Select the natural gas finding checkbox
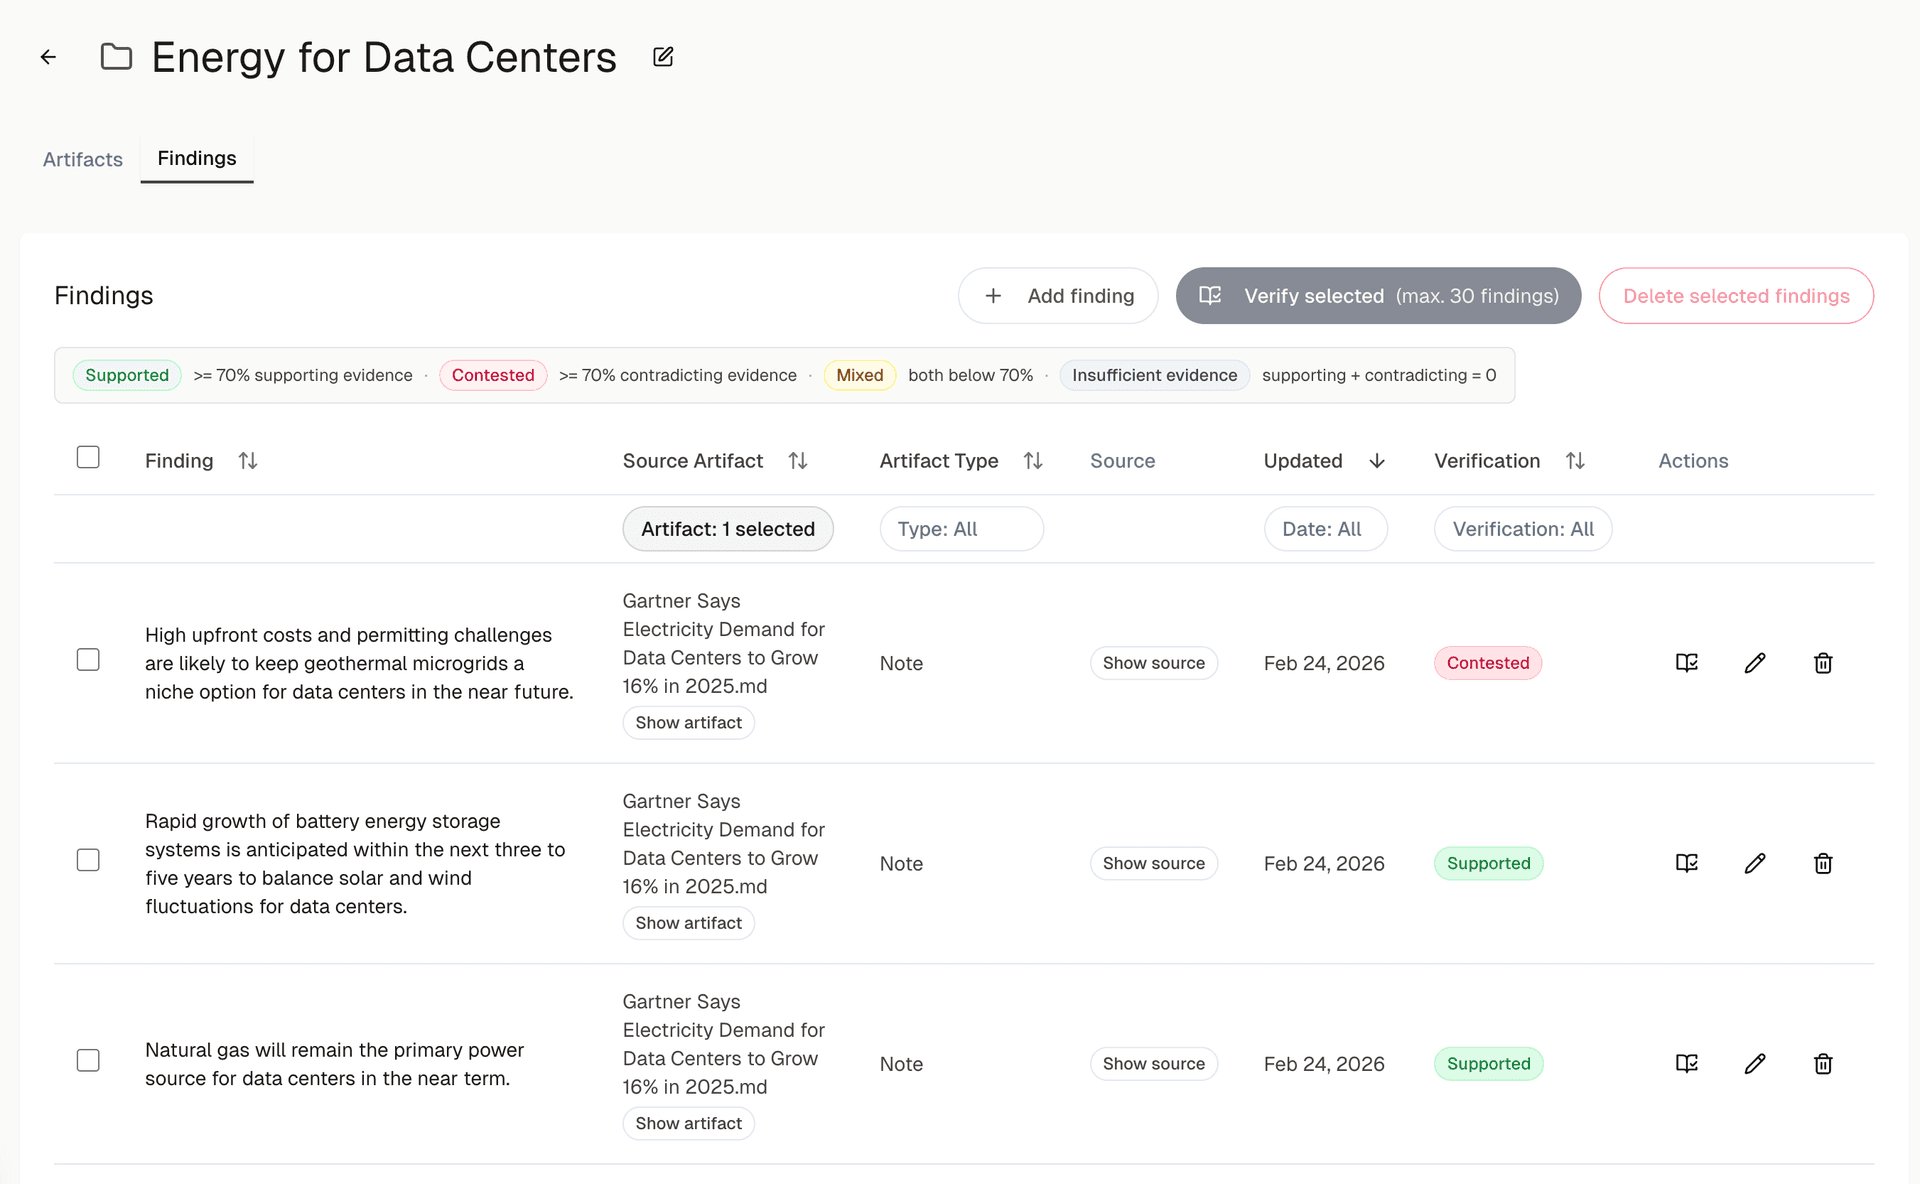This screenshot has width=1920, height=1184. [x=88, y=1060]
